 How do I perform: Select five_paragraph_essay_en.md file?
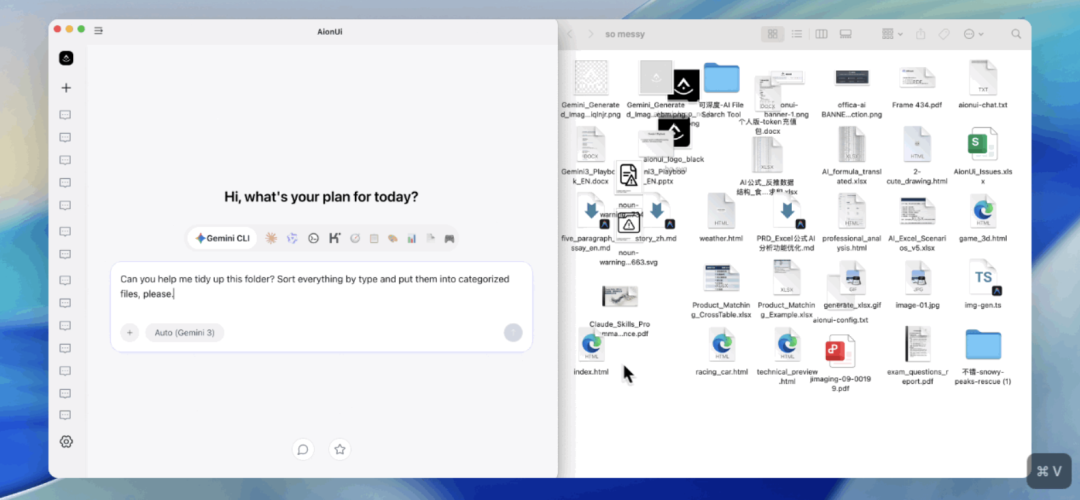(x=591, y=211)
